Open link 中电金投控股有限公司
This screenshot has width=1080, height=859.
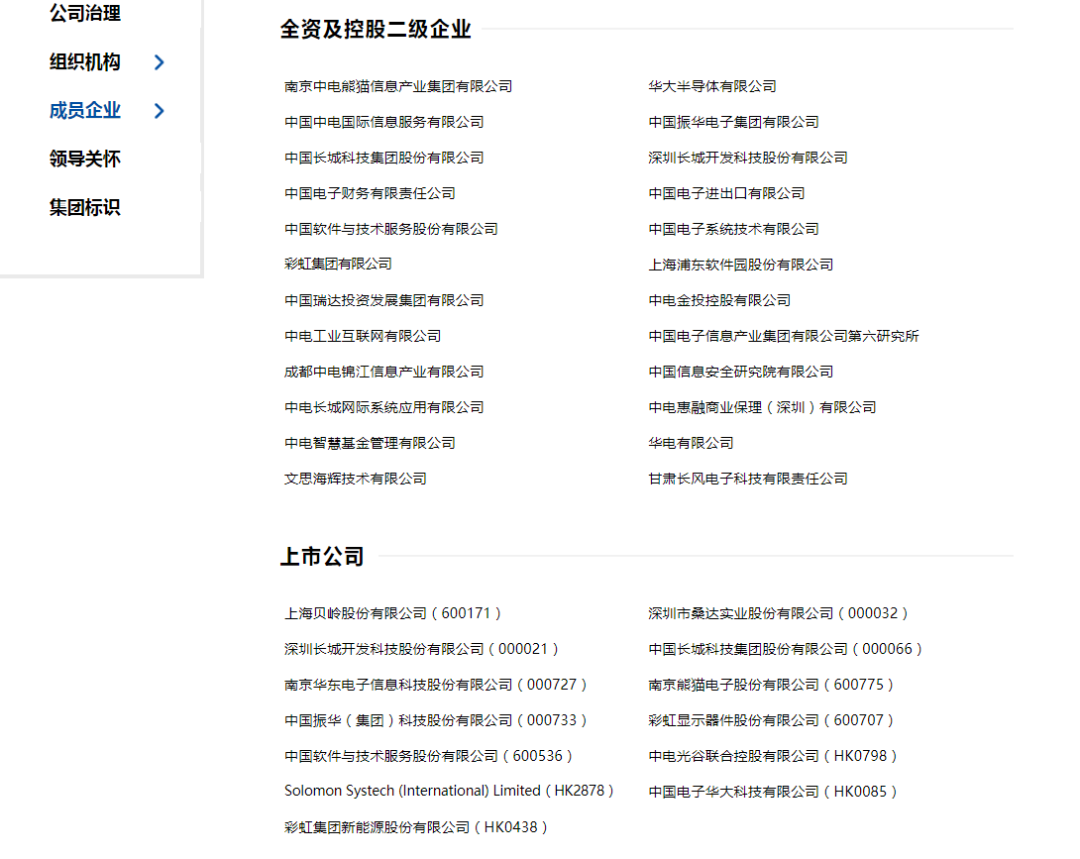pos(719,300)
